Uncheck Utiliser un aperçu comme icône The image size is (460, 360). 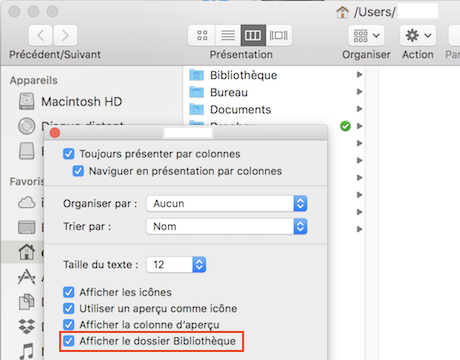tap(69, 309)
